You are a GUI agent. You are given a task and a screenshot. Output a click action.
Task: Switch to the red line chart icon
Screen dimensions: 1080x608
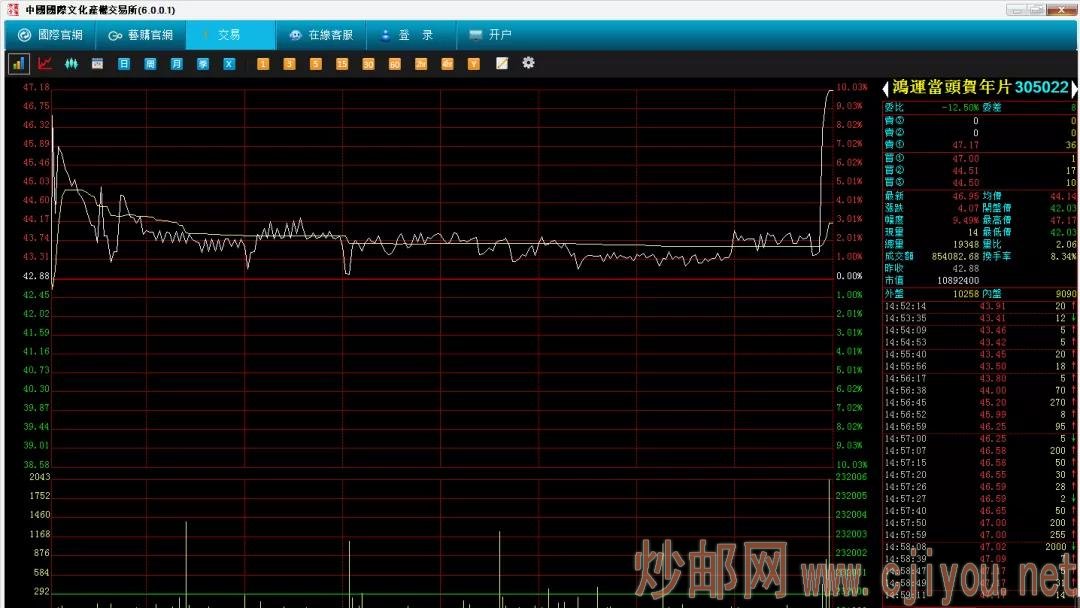coord(45,63)
